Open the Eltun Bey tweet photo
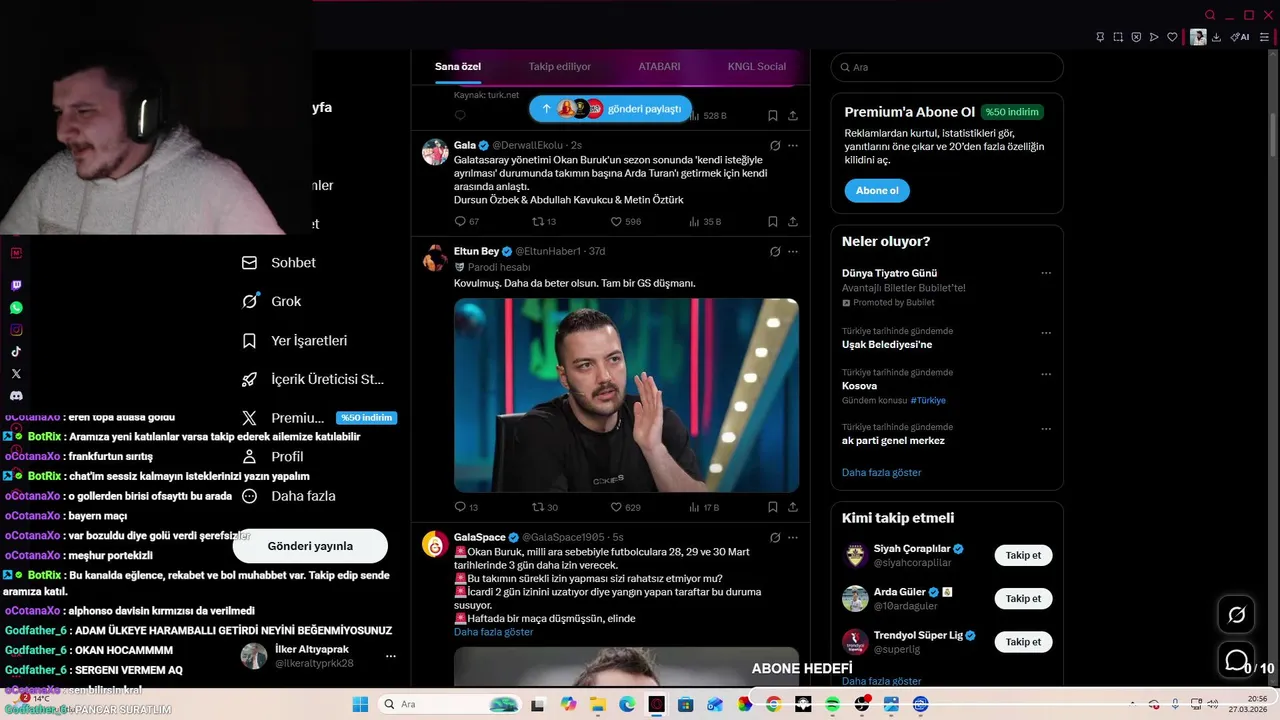 coord(626,395)
